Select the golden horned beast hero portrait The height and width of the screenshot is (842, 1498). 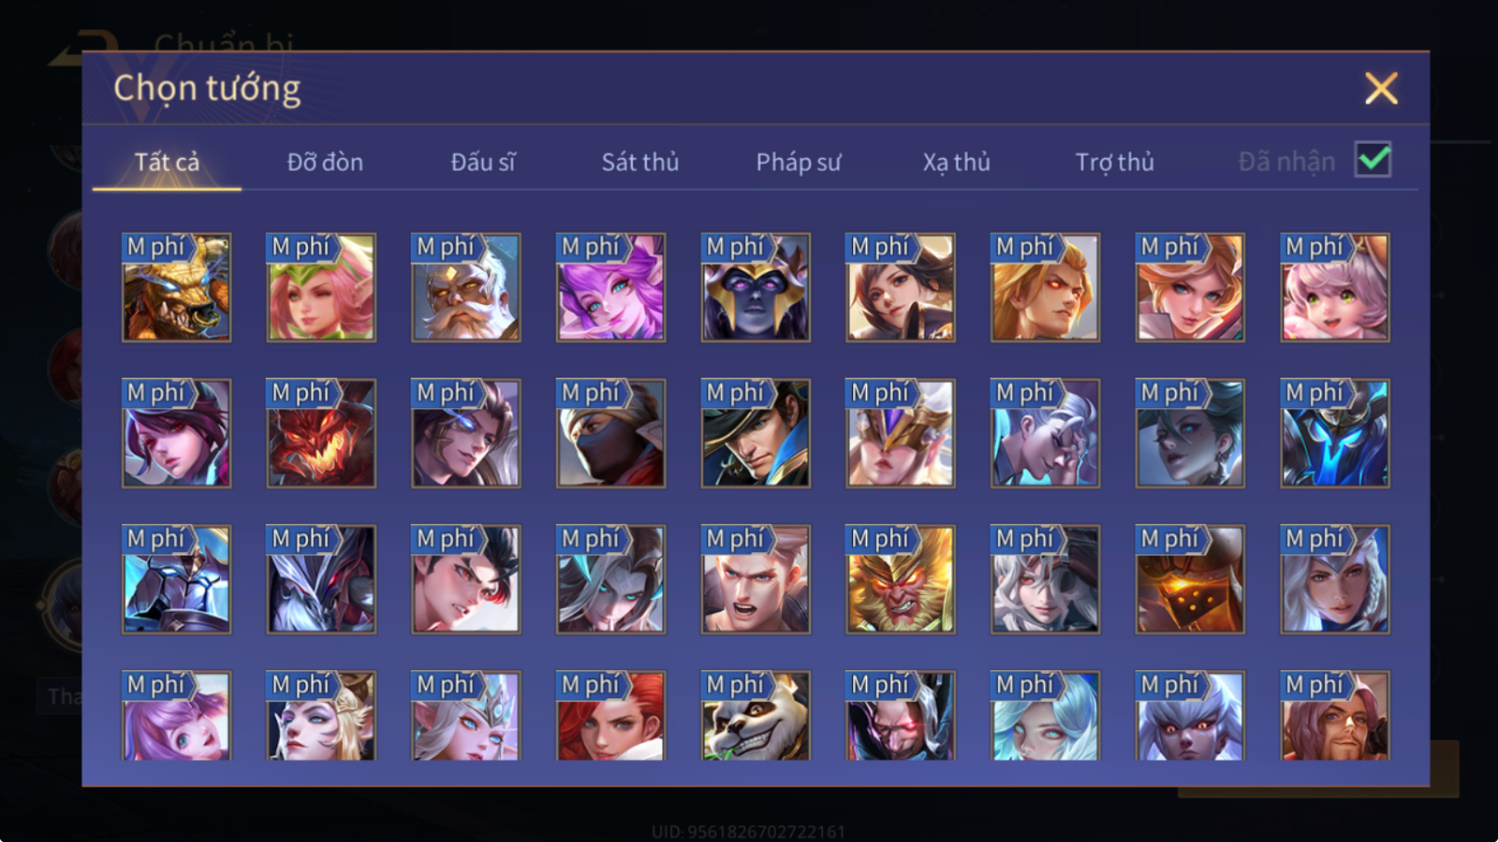(176, 288)
